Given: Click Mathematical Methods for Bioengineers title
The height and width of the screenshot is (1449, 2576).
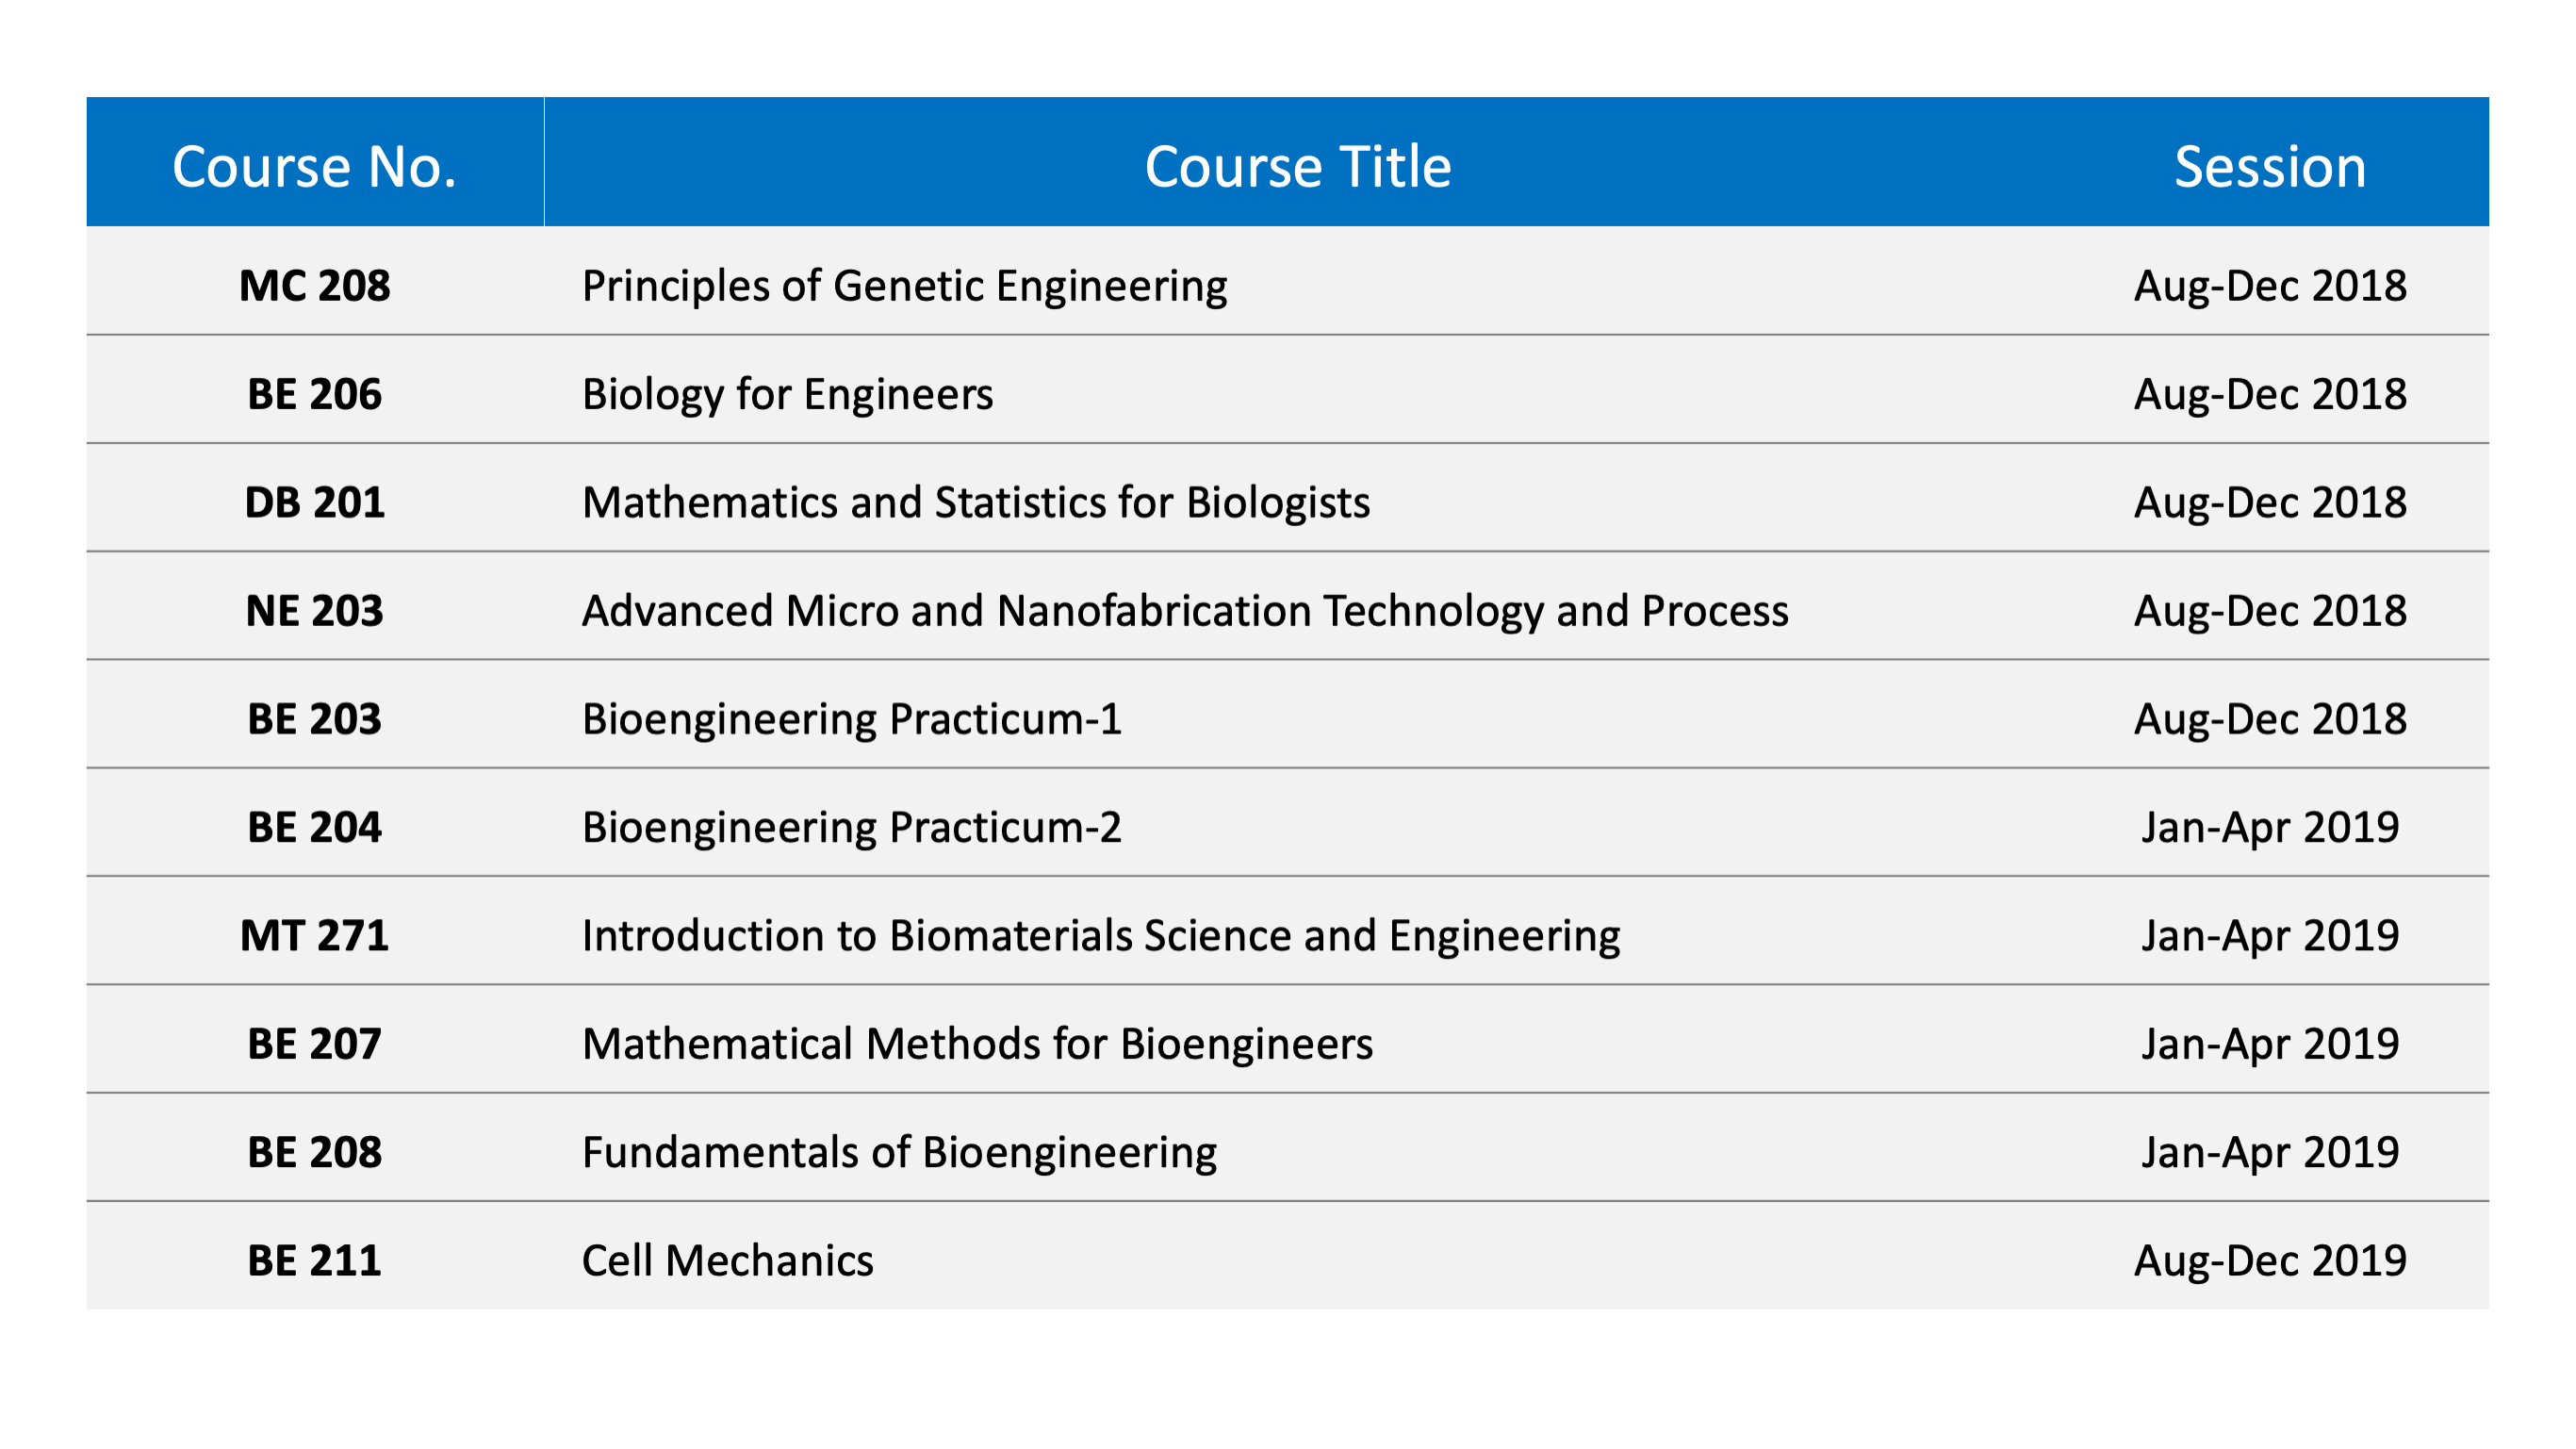Looking at the screenshot, I should [x=977, y=1044].
